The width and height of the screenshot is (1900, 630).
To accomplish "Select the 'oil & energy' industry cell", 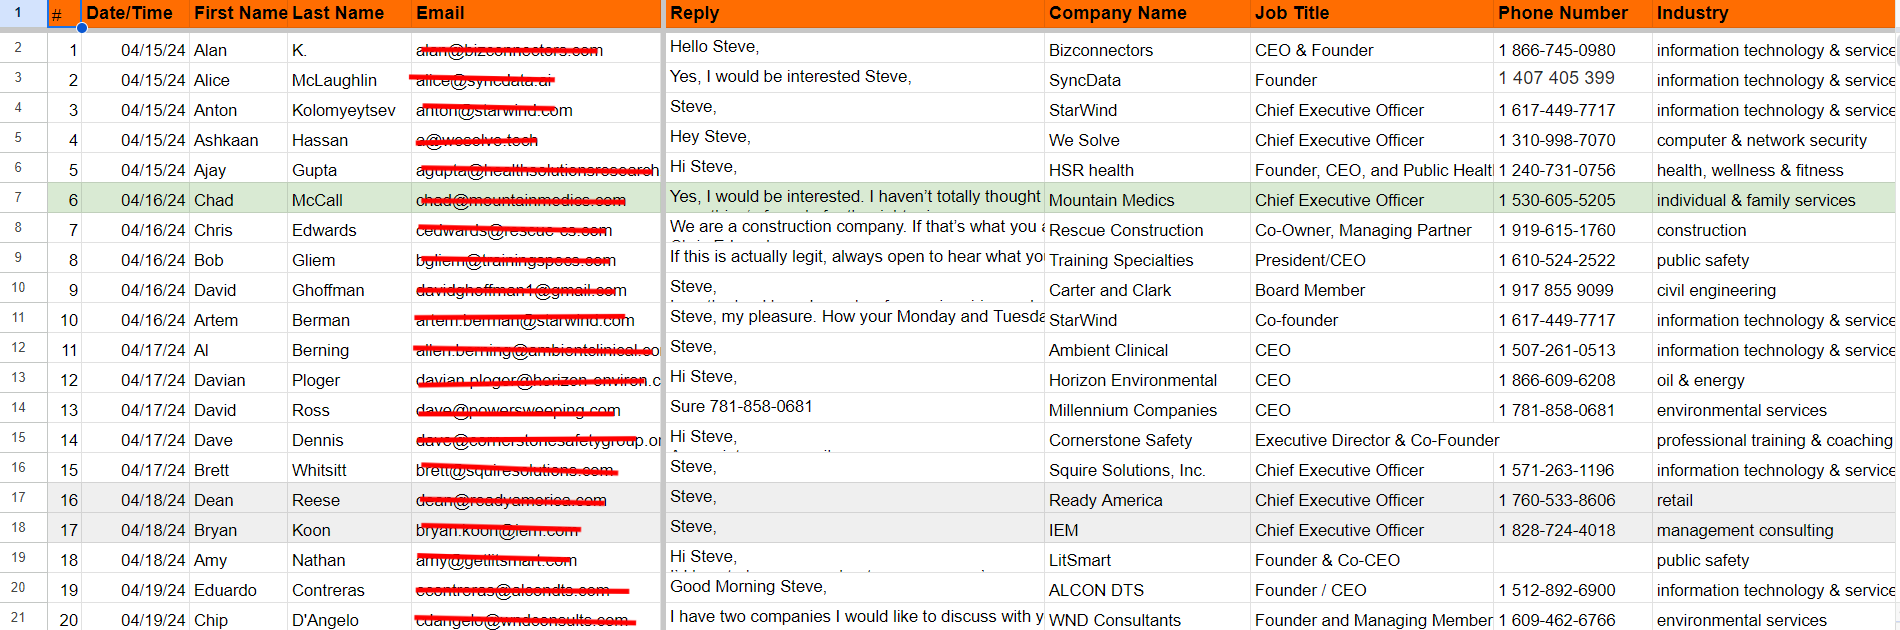I will pos(1774,380).
